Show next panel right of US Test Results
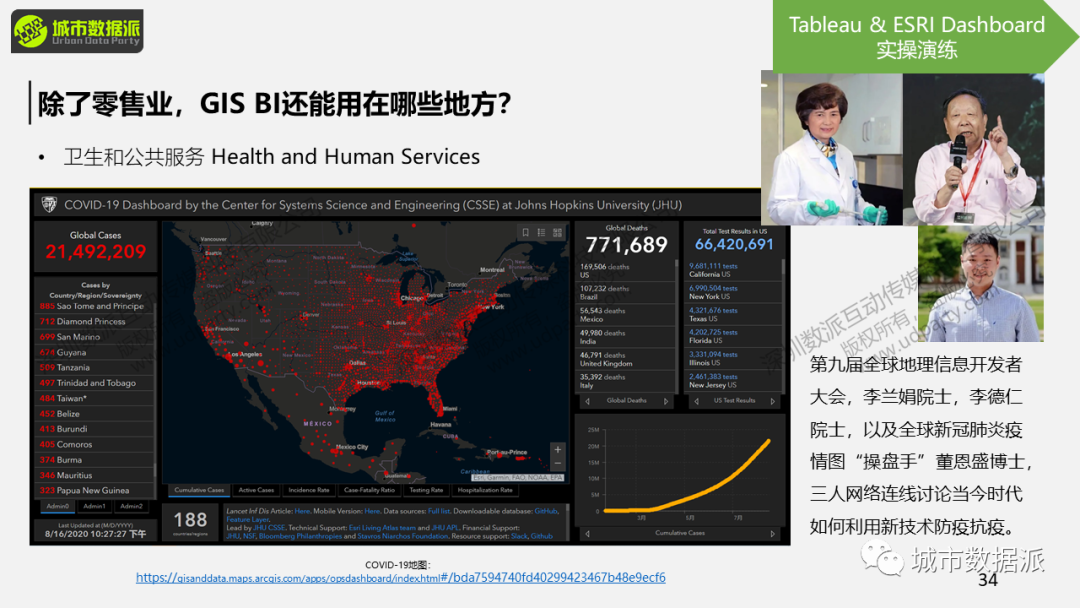Screen dimensions: 1080x608 coord(773,401)
